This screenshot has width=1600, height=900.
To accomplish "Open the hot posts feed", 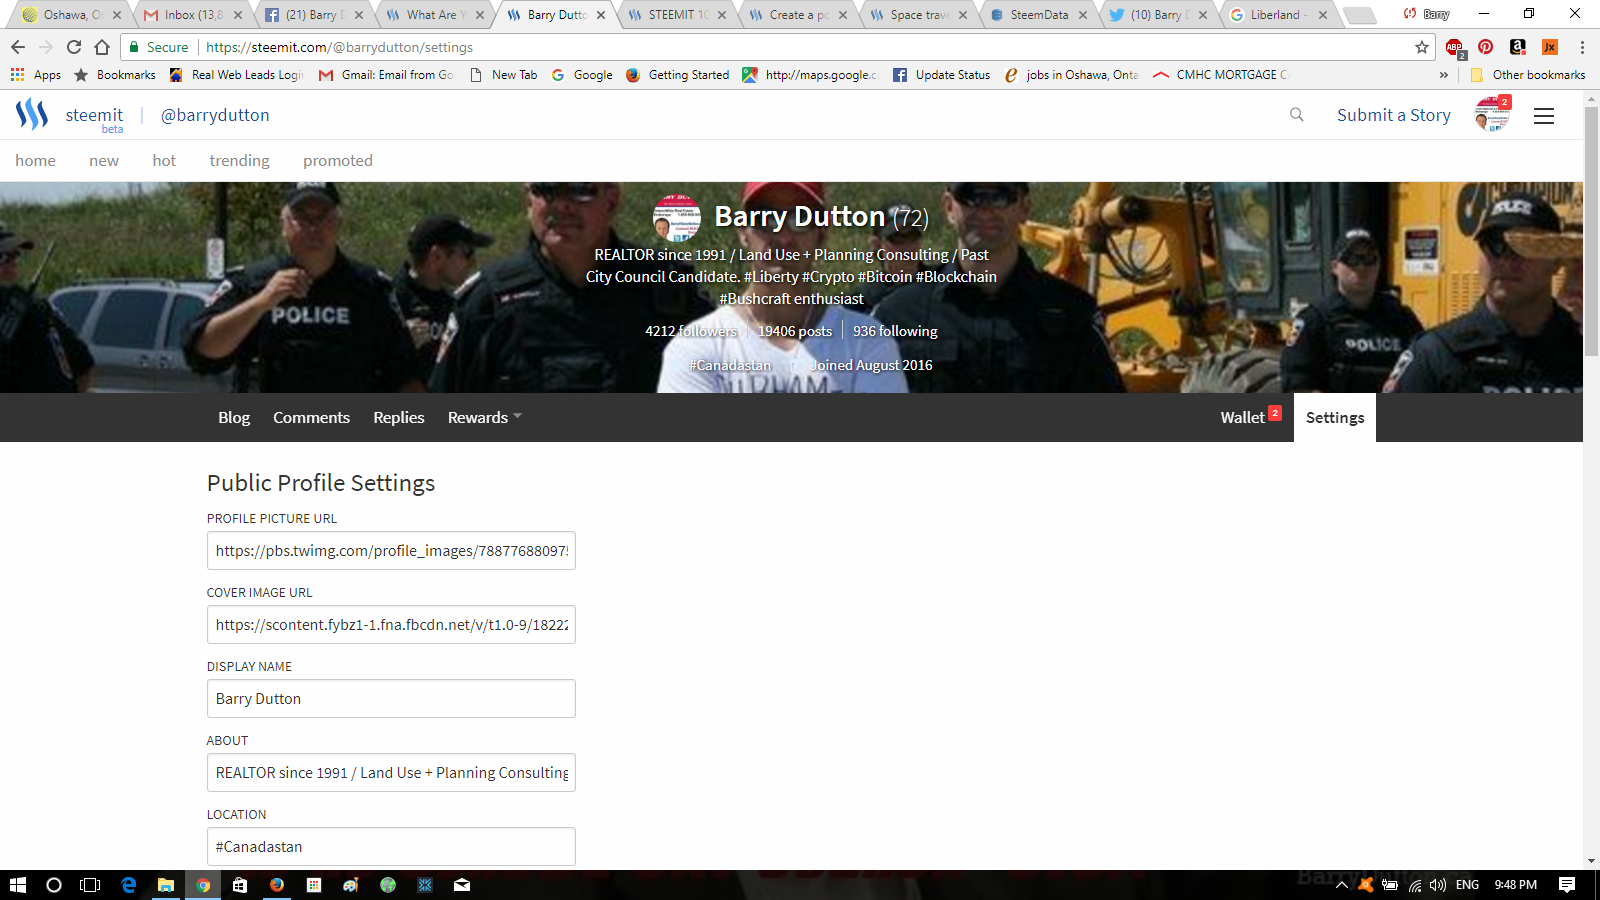I will click(164, 161).
